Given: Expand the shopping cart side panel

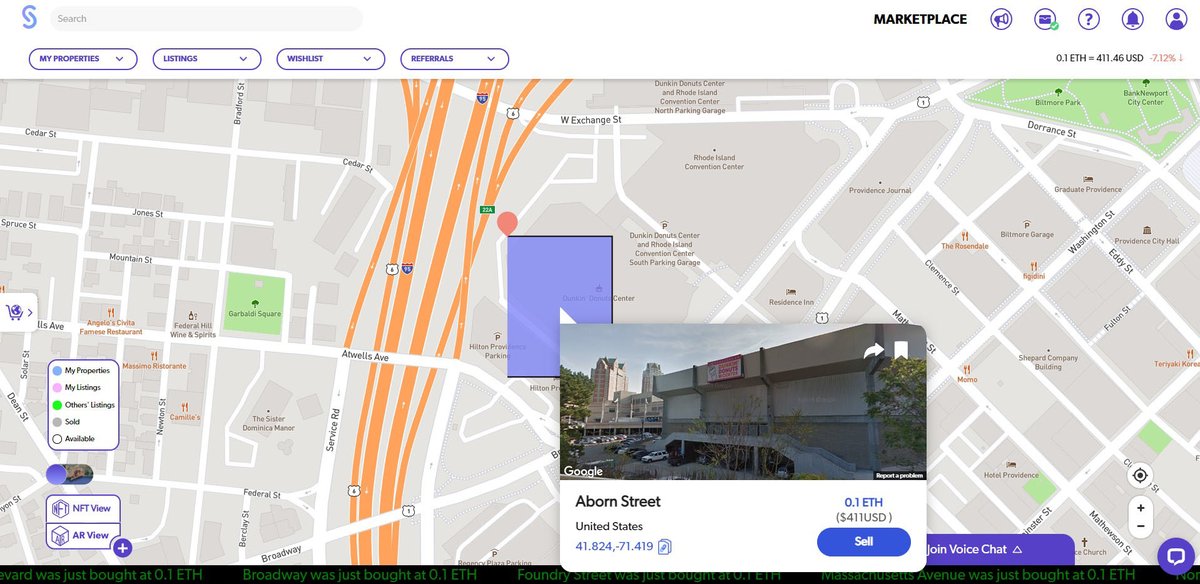Looking at the screenshot, I should (18, 313).
